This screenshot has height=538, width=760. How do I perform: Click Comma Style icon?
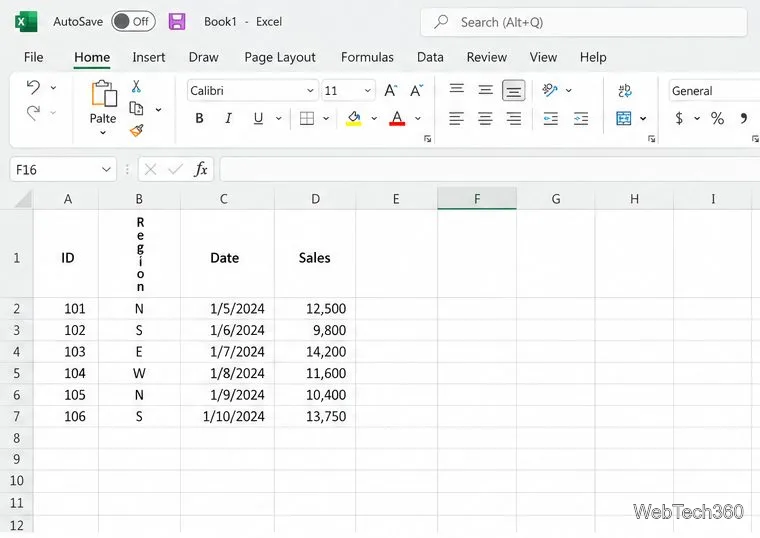pos(744,118)
